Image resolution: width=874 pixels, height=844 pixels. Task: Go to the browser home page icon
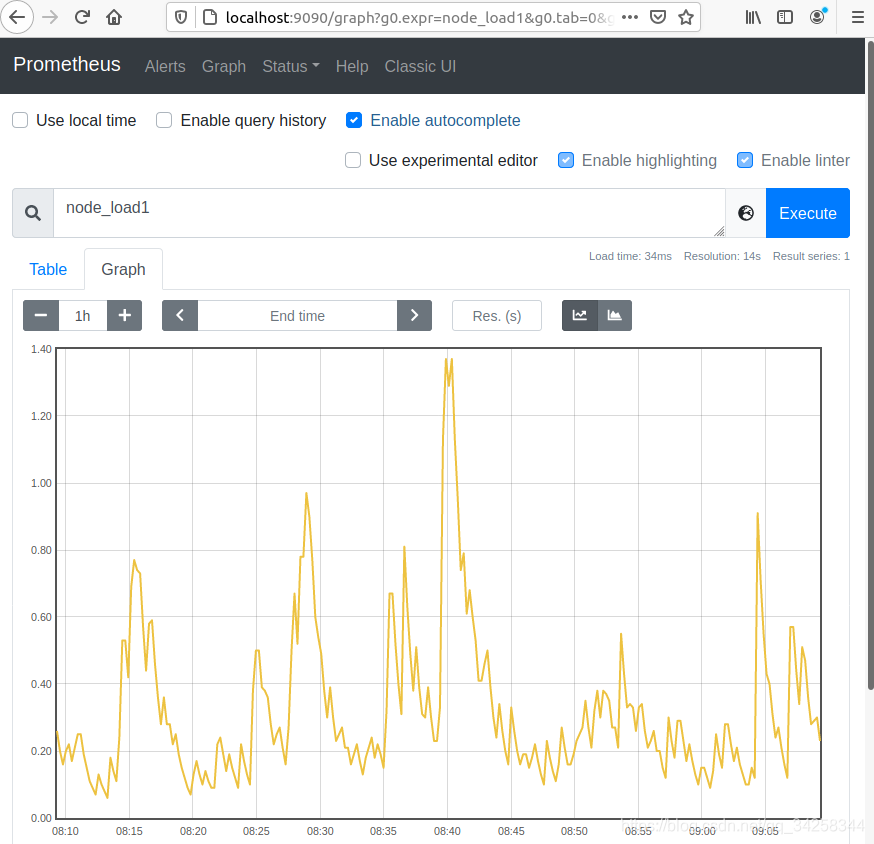(x=114, y=17)
